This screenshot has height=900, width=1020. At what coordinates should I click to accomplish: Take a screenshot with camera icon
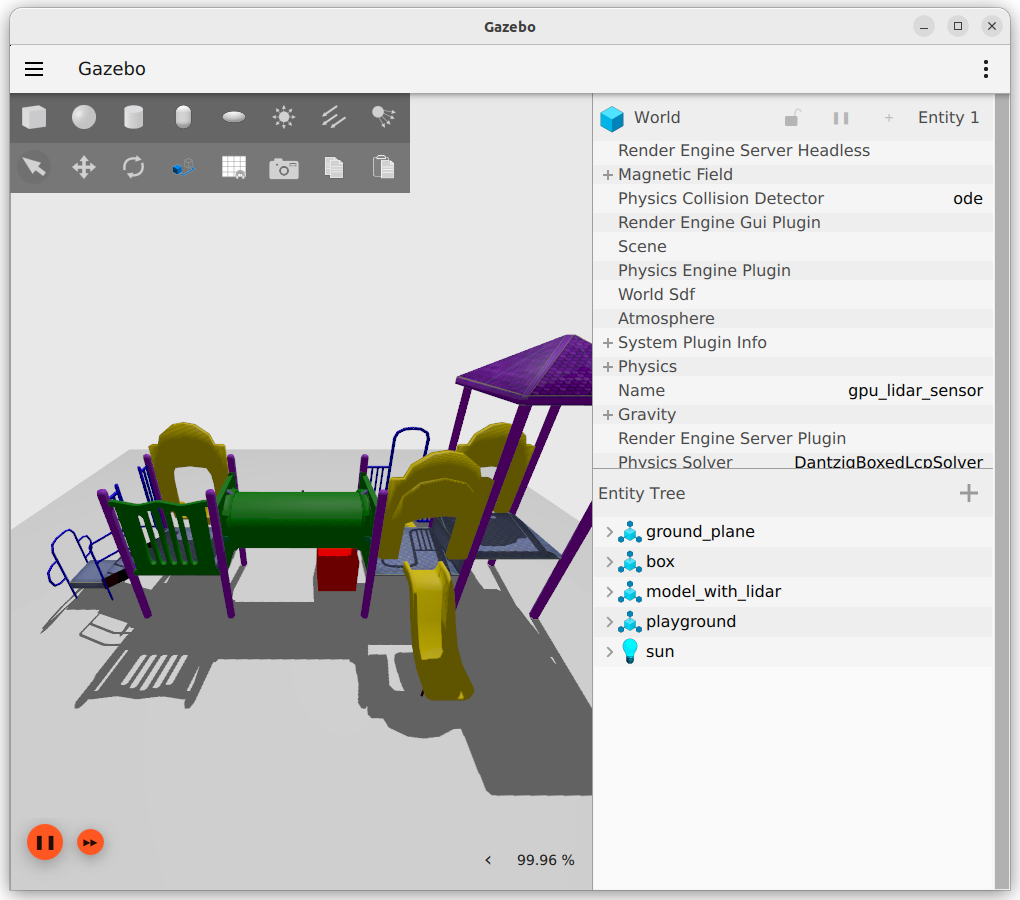click(x=284, y=168)
